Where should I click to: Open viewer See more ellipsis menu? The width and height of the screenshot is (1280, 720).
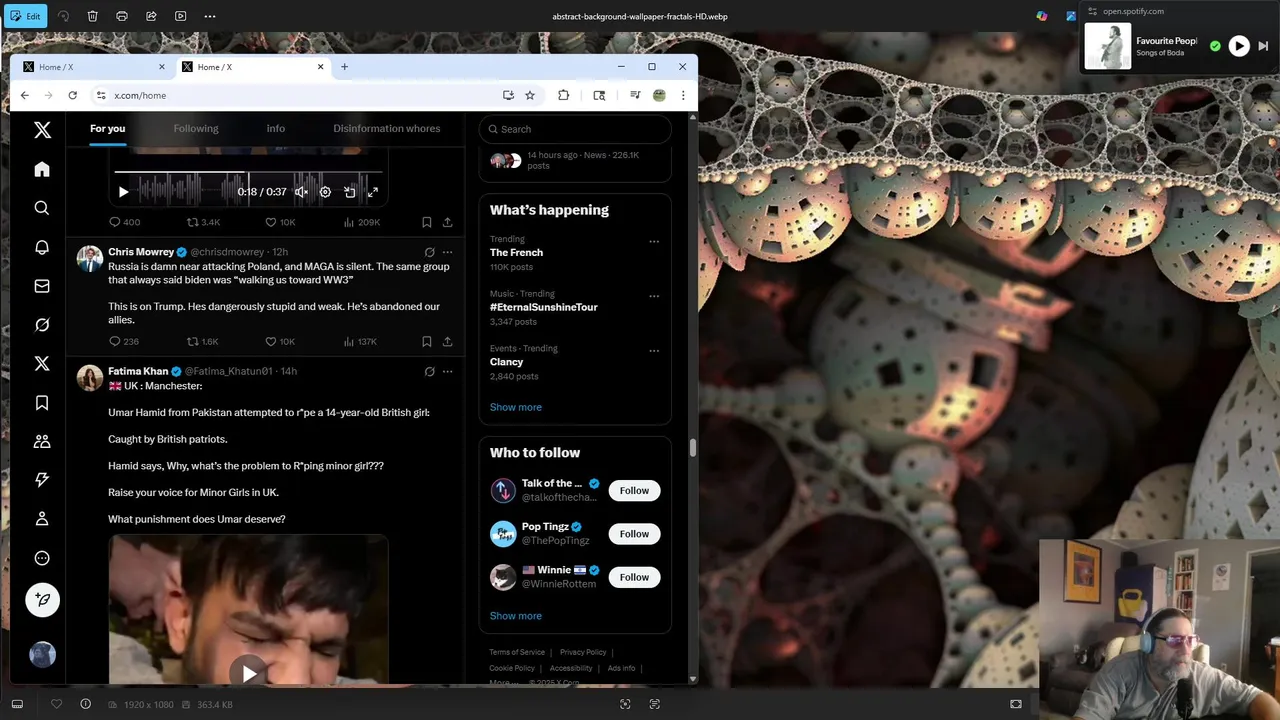coord(210,16)
